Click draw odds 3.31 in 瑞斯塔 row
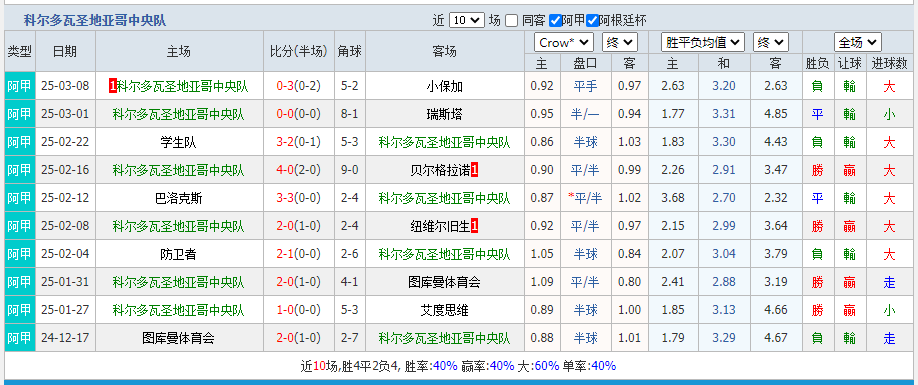The height and width of the screenshot is (385, 918). 724,114
